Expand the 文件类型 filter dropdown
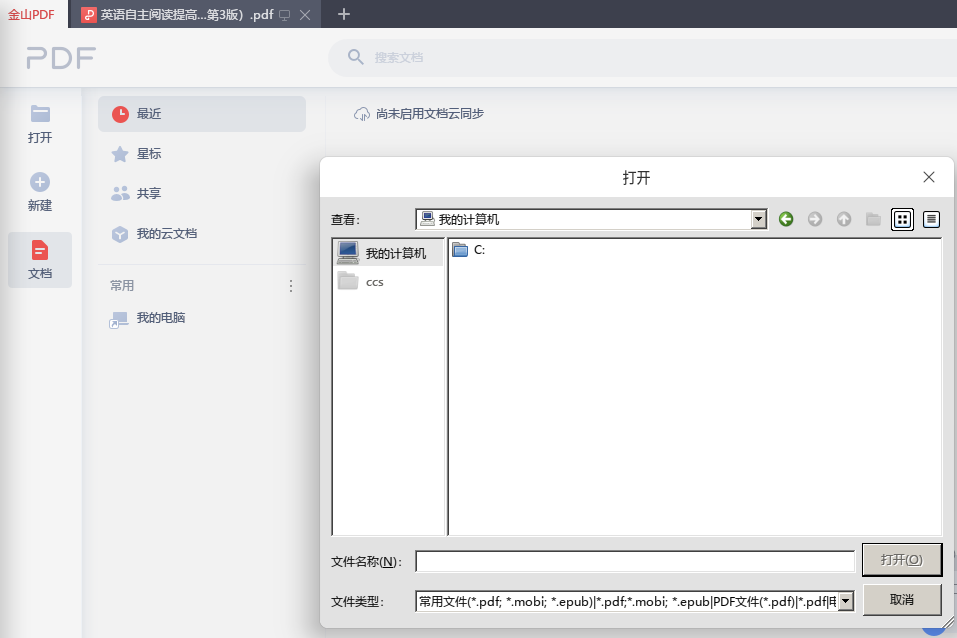Image resolution: width=957 pixels, height=638 pixels. tap(846, 601)
